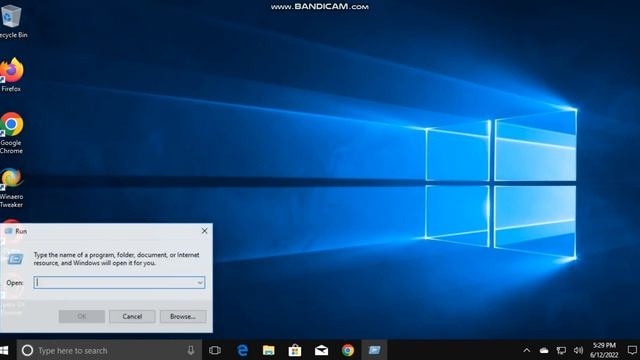Image resolution: width=640 pixels, height=360 pixels.
Task: Open the Action Center notifications
Action: [632, 350]
